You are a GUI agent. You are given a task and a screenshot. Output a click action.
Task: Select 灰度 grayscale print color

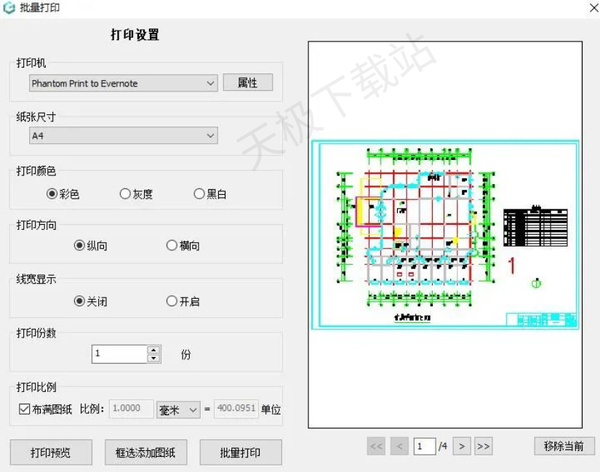tap(136, 194)
